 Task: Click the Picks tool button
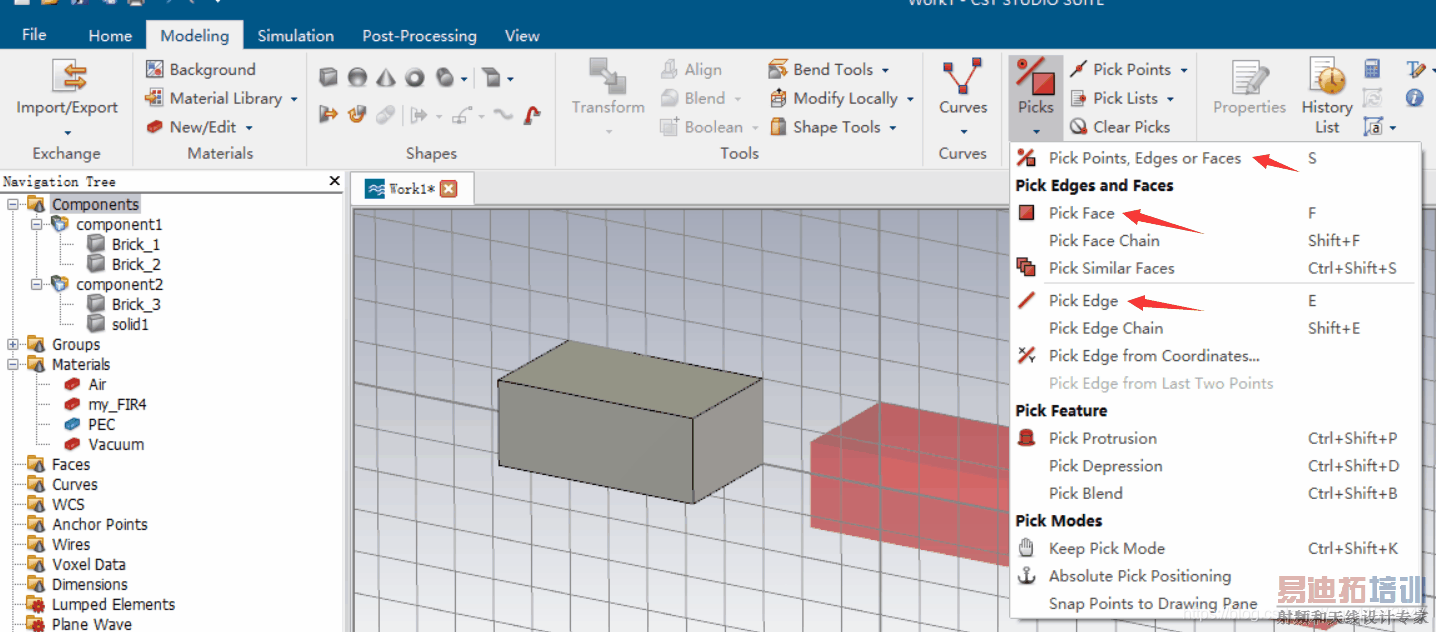click(x=1035, y=97)
